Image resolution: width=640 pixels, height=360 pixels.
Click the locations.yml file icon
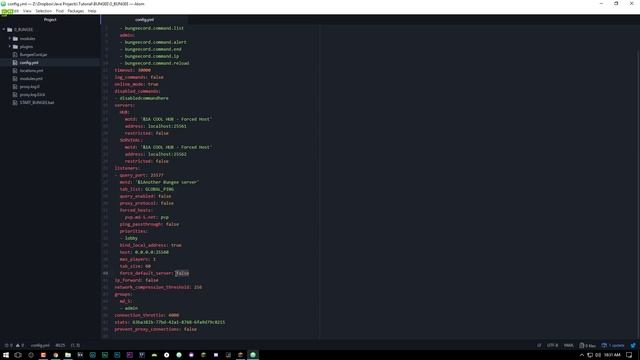15,71
